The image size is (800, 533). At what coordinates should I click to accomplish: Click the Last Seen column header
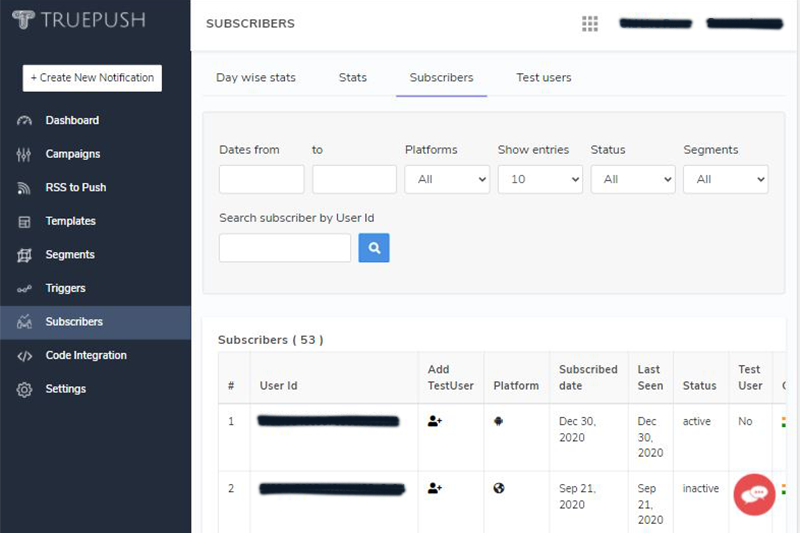click(x=651, y=377)
